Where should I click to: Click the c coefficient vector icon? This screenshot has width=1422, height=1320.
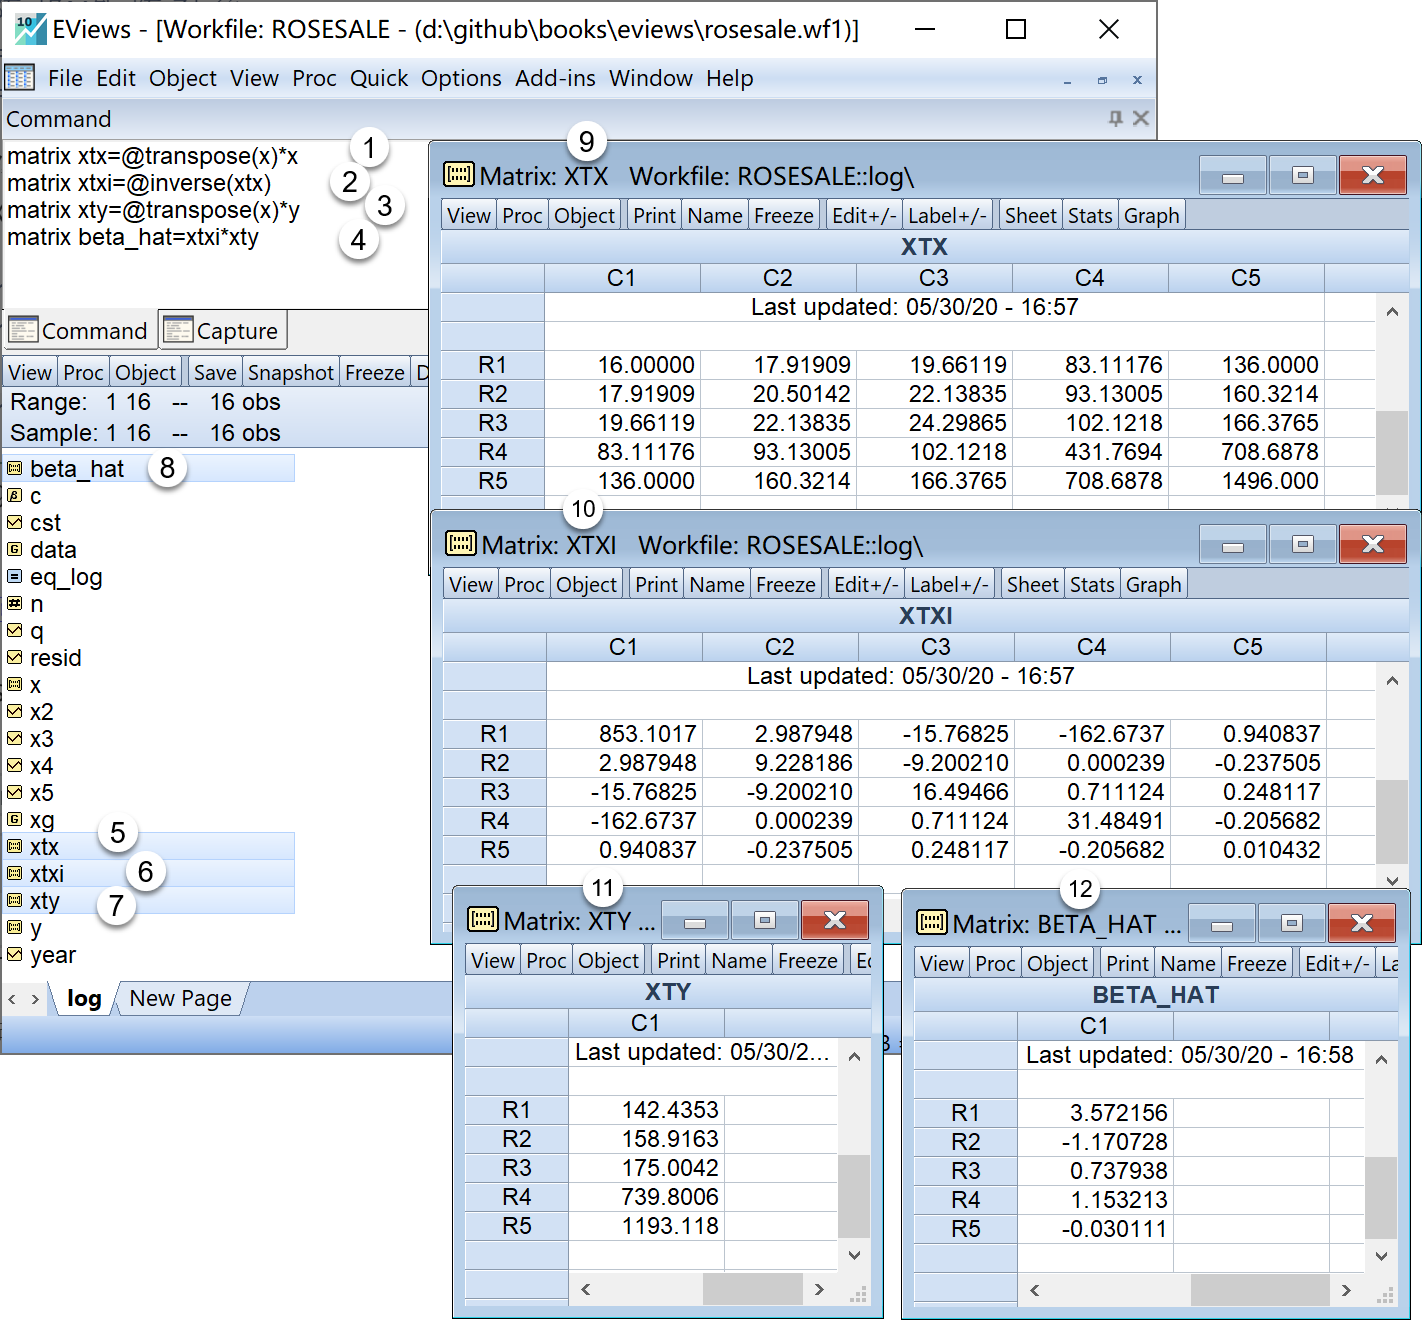(x=15, y=496)
